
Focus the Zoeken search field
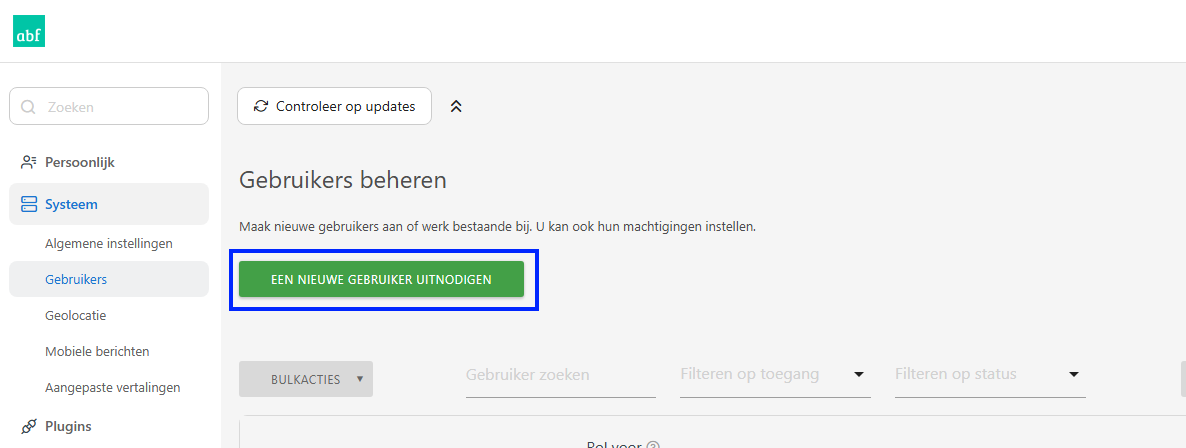pos(109,107)
